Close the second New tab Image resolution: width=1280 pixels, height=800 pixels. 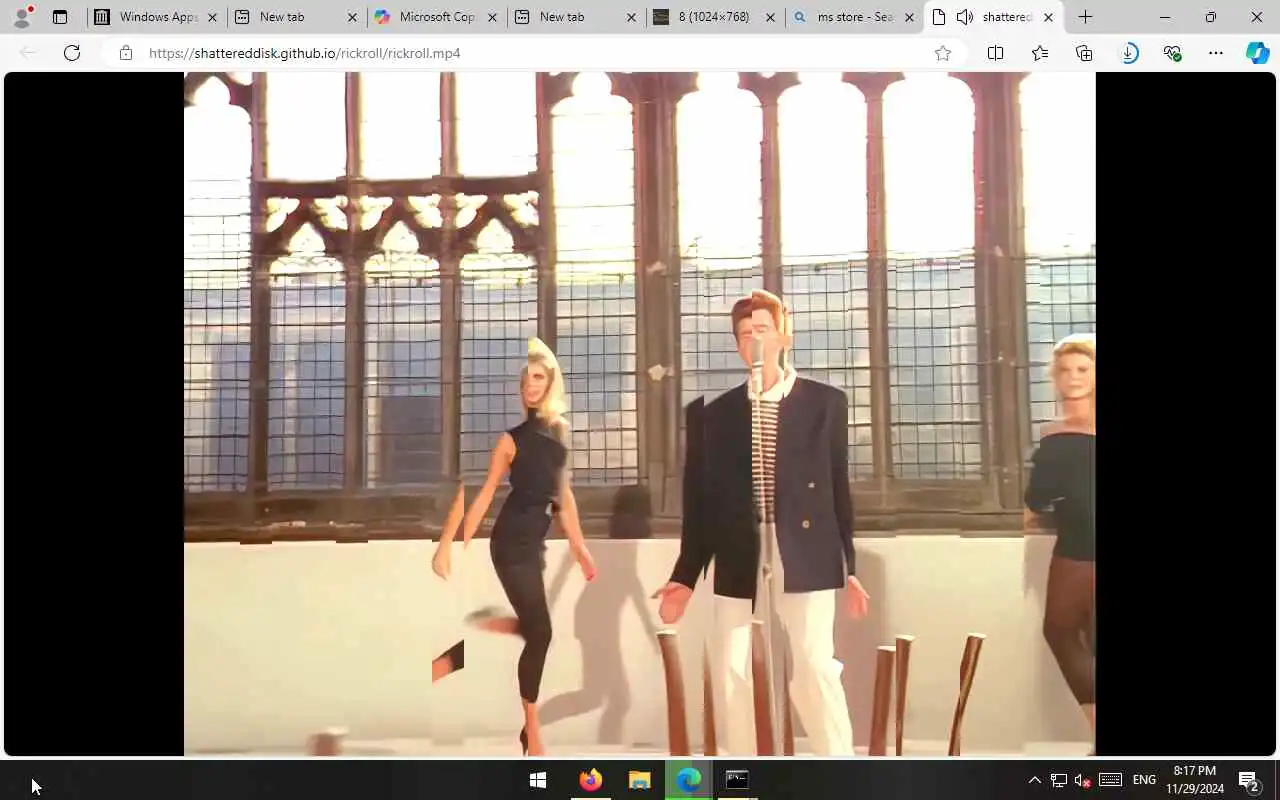click(632, 17)
